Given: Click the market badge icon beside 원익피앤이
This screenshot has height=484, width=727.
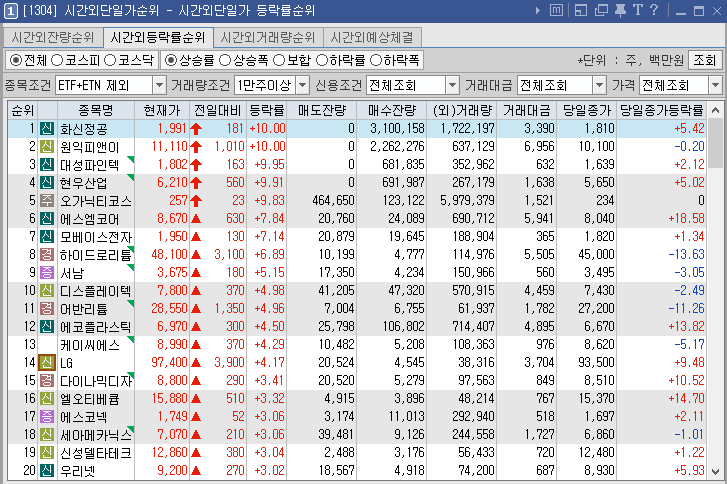Looking at the screenshot, I should pyautogui.click(x=47, y=146).
